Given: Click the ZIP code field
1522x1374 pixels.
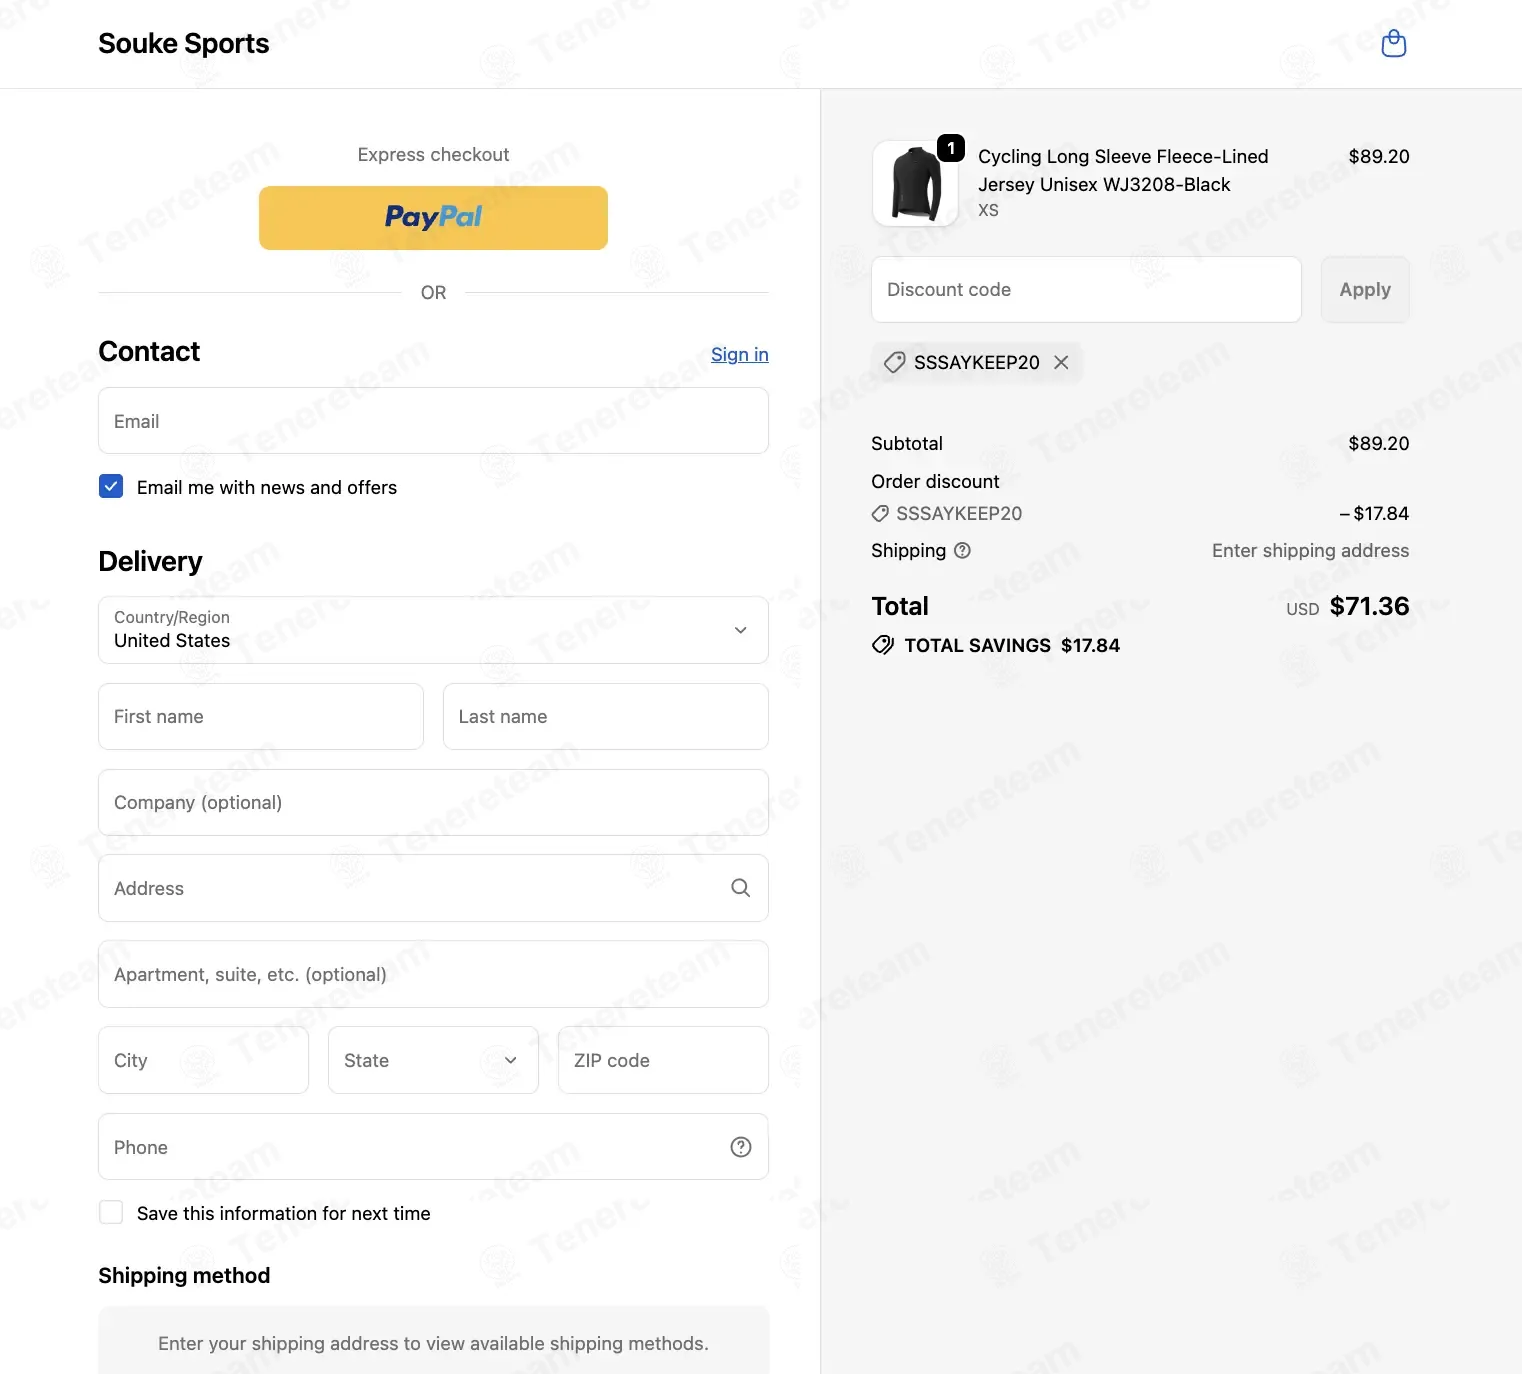Looking at the screenshot, I should pyautogui.click(x=663, y=1060).
